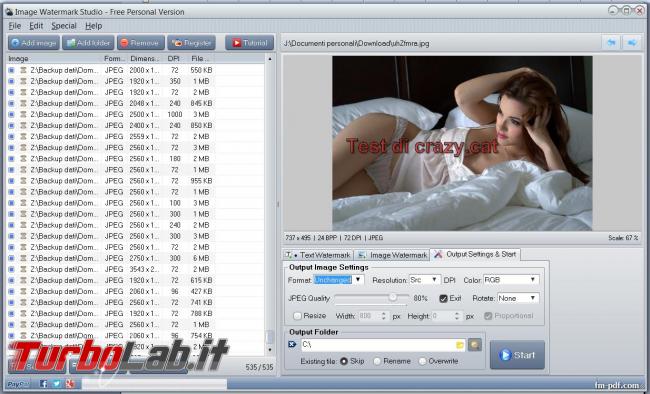Open the Register button

point(192,43)
